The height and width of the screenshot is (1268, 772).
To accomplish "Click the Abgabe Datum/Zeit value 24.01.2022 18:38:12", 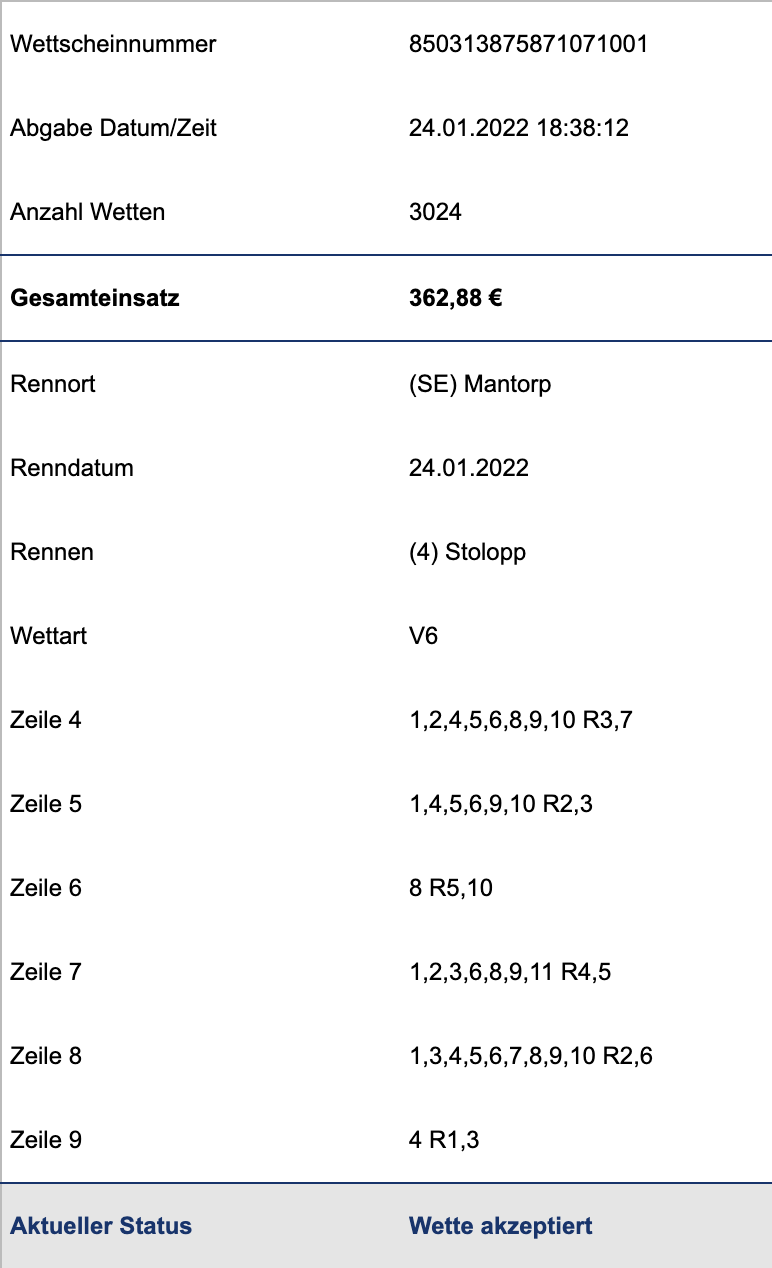I will click(519, 128).
